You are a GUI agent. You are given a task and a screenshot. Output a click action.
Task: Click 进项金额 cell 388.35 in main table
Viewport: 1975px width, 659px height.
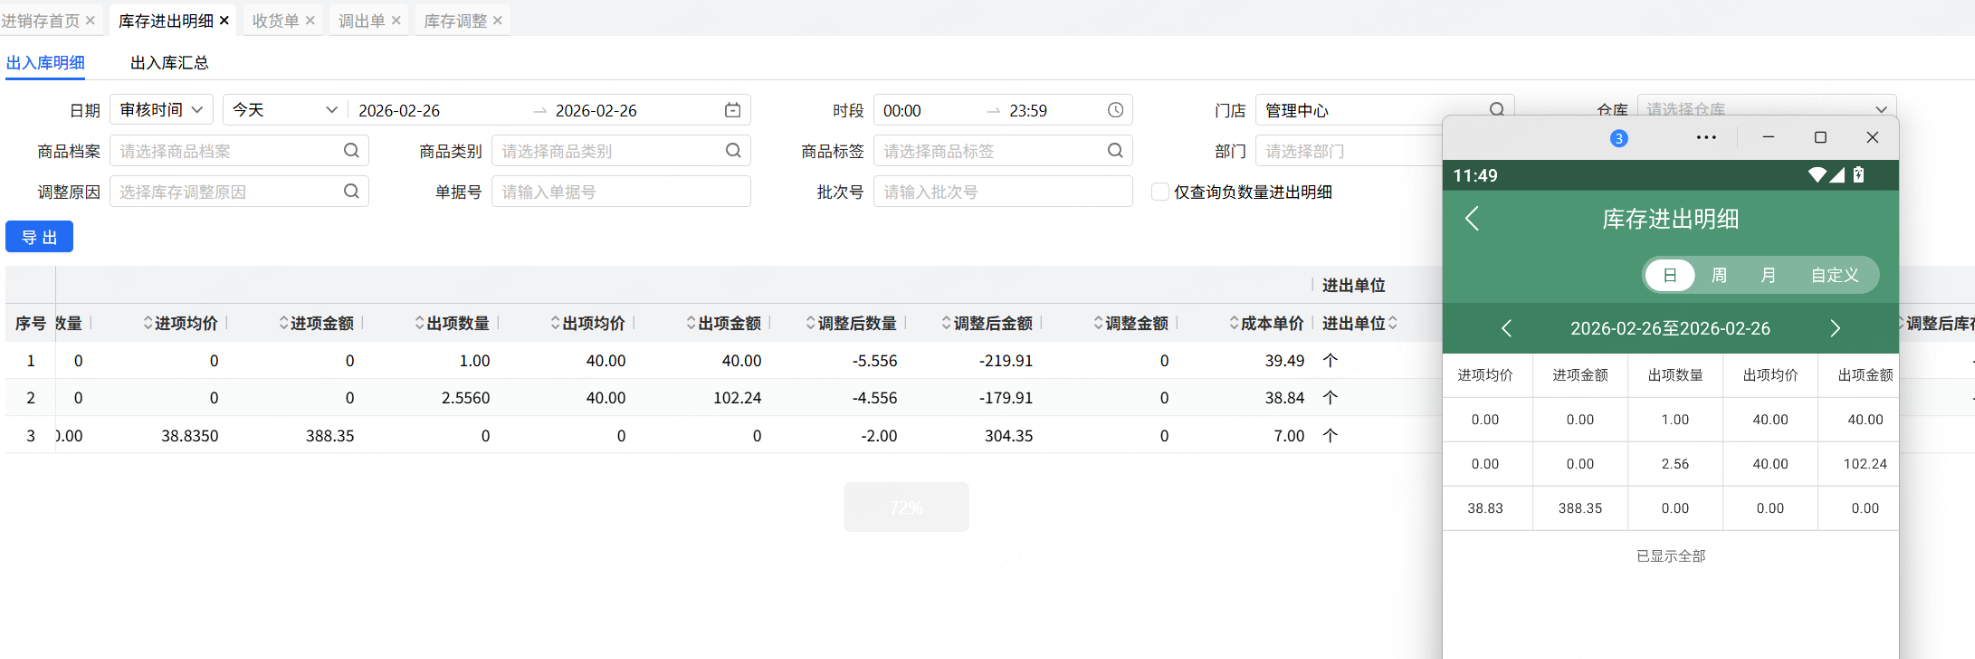pos(330,435)
